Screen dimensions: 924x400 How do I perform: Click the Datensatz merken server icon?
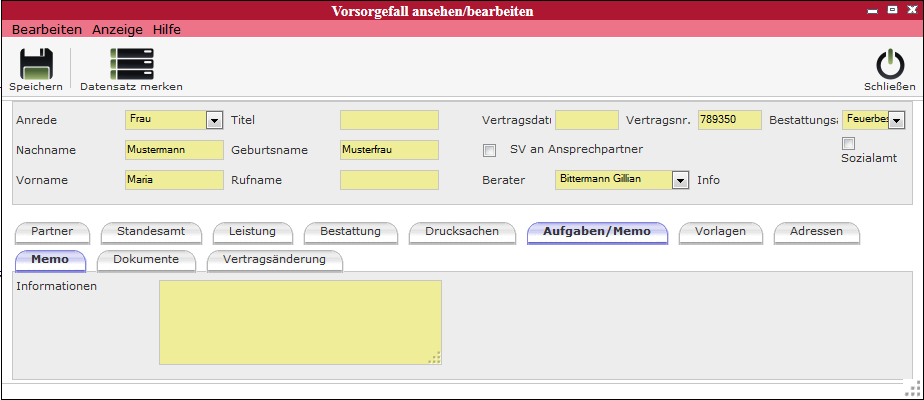pyautogui.click(x=131, y=64)
